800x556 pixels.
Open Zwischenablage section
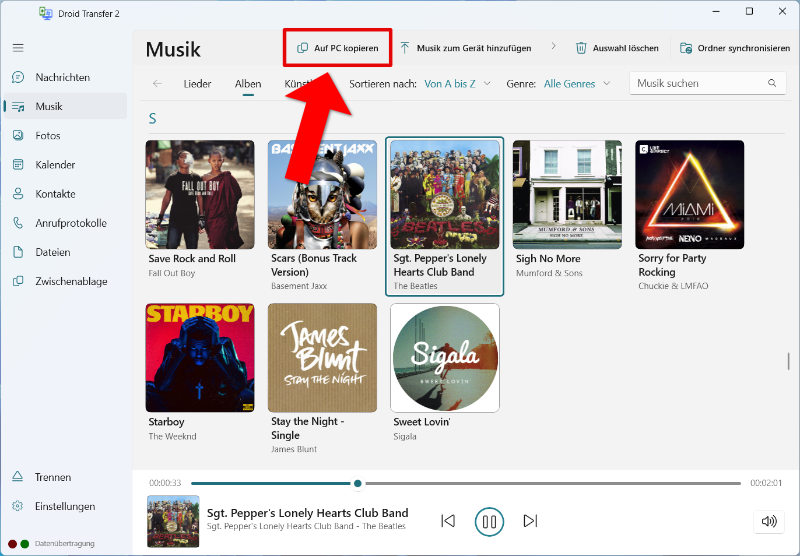pos(71,281)
